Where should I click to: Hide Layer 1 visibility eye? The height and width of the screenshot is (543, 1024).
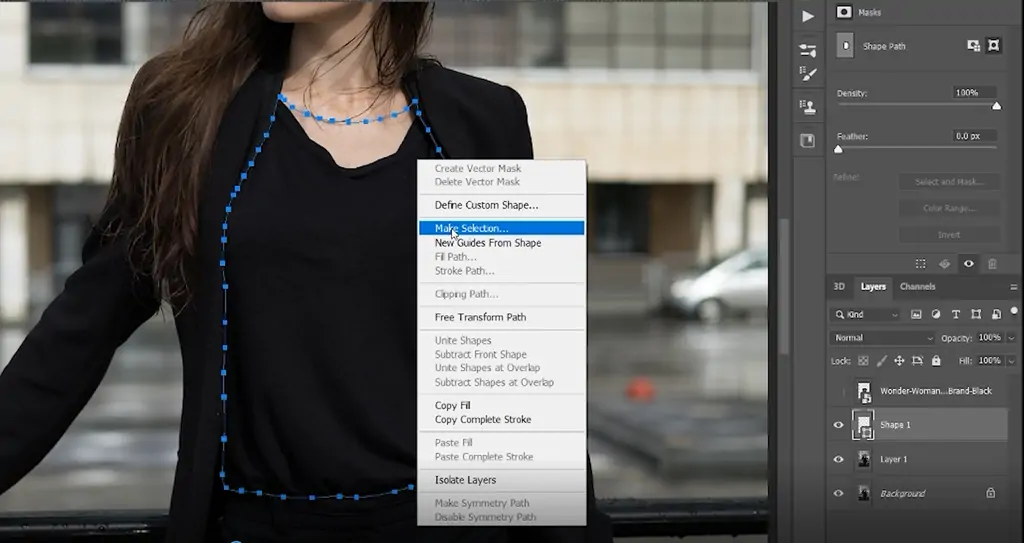tap(839, 459)
